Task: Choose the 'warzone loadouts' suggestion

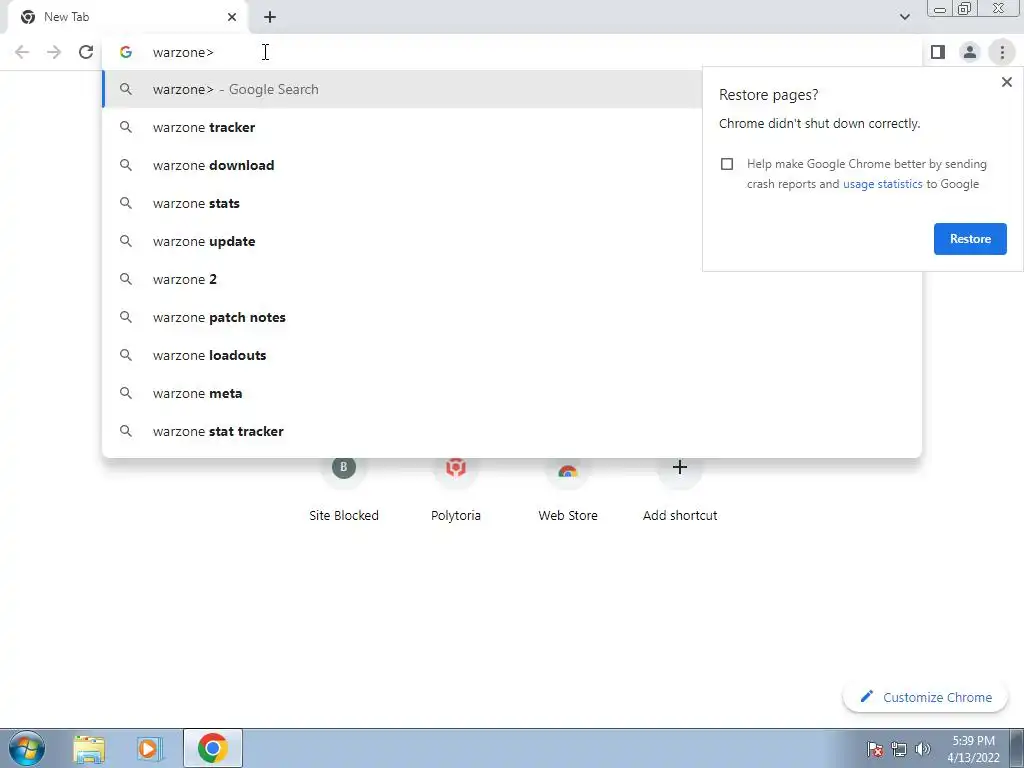Action: point(512,355)
